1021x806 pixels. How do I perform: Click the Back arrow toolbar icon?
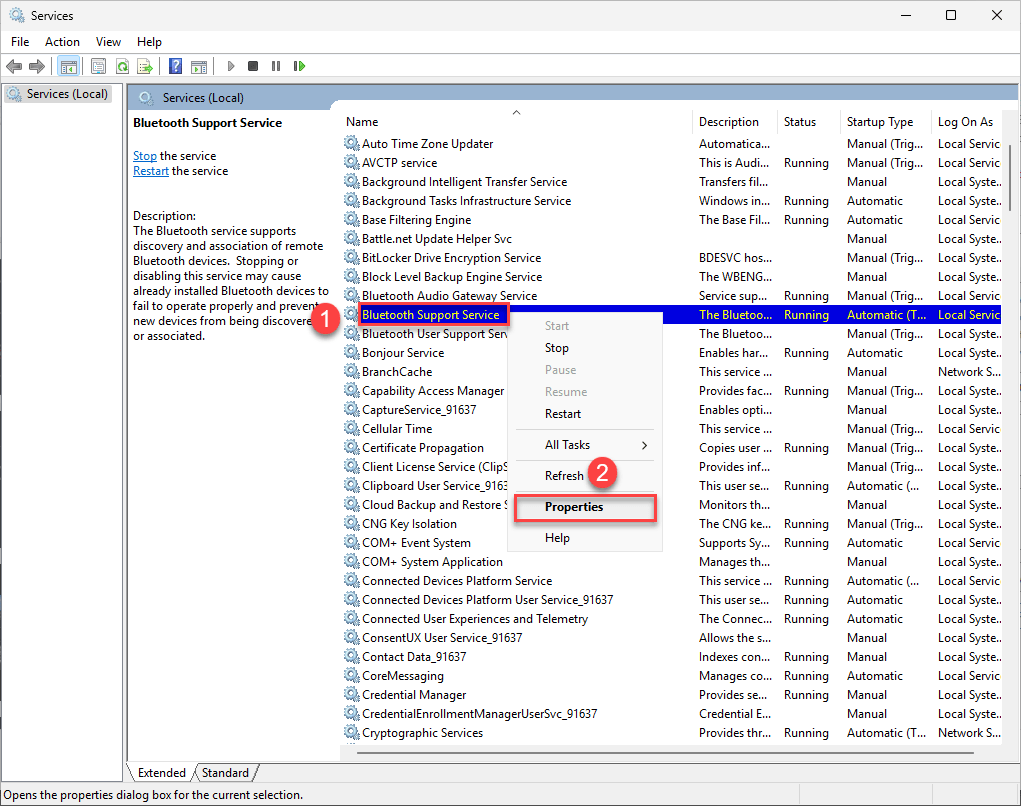(x=14, y=66)
